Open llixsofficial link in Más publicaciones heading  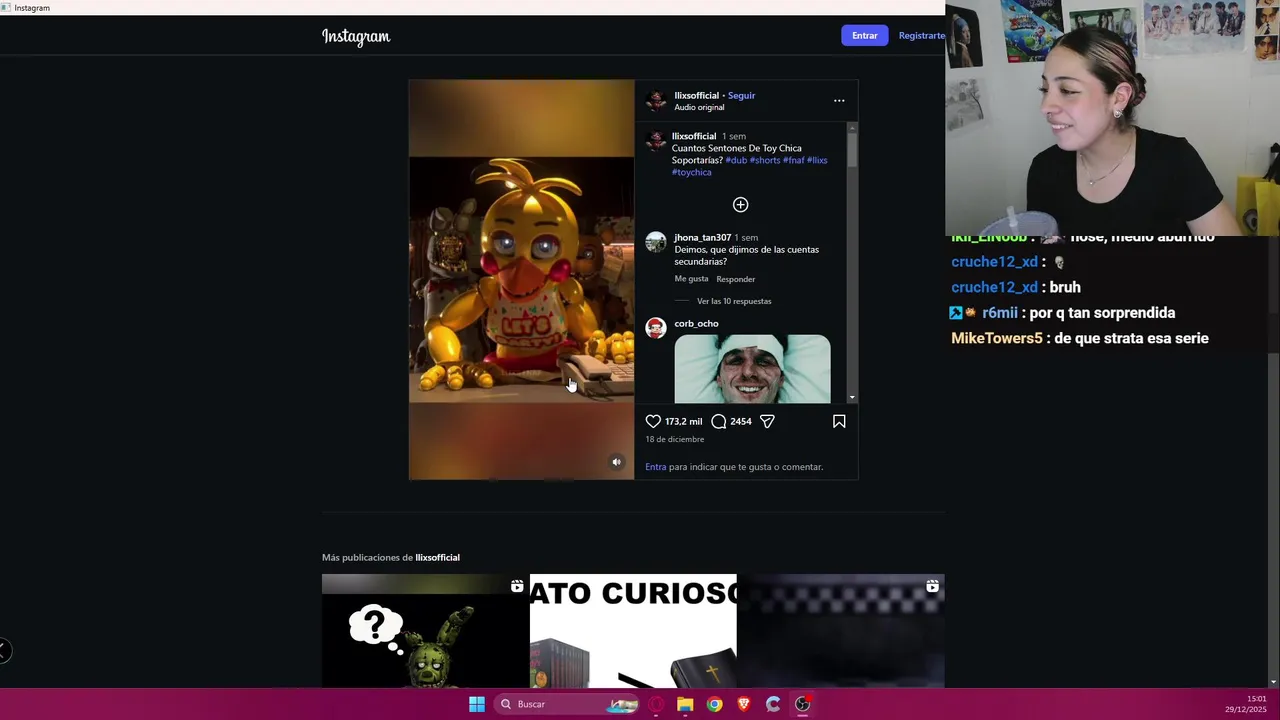437,557
